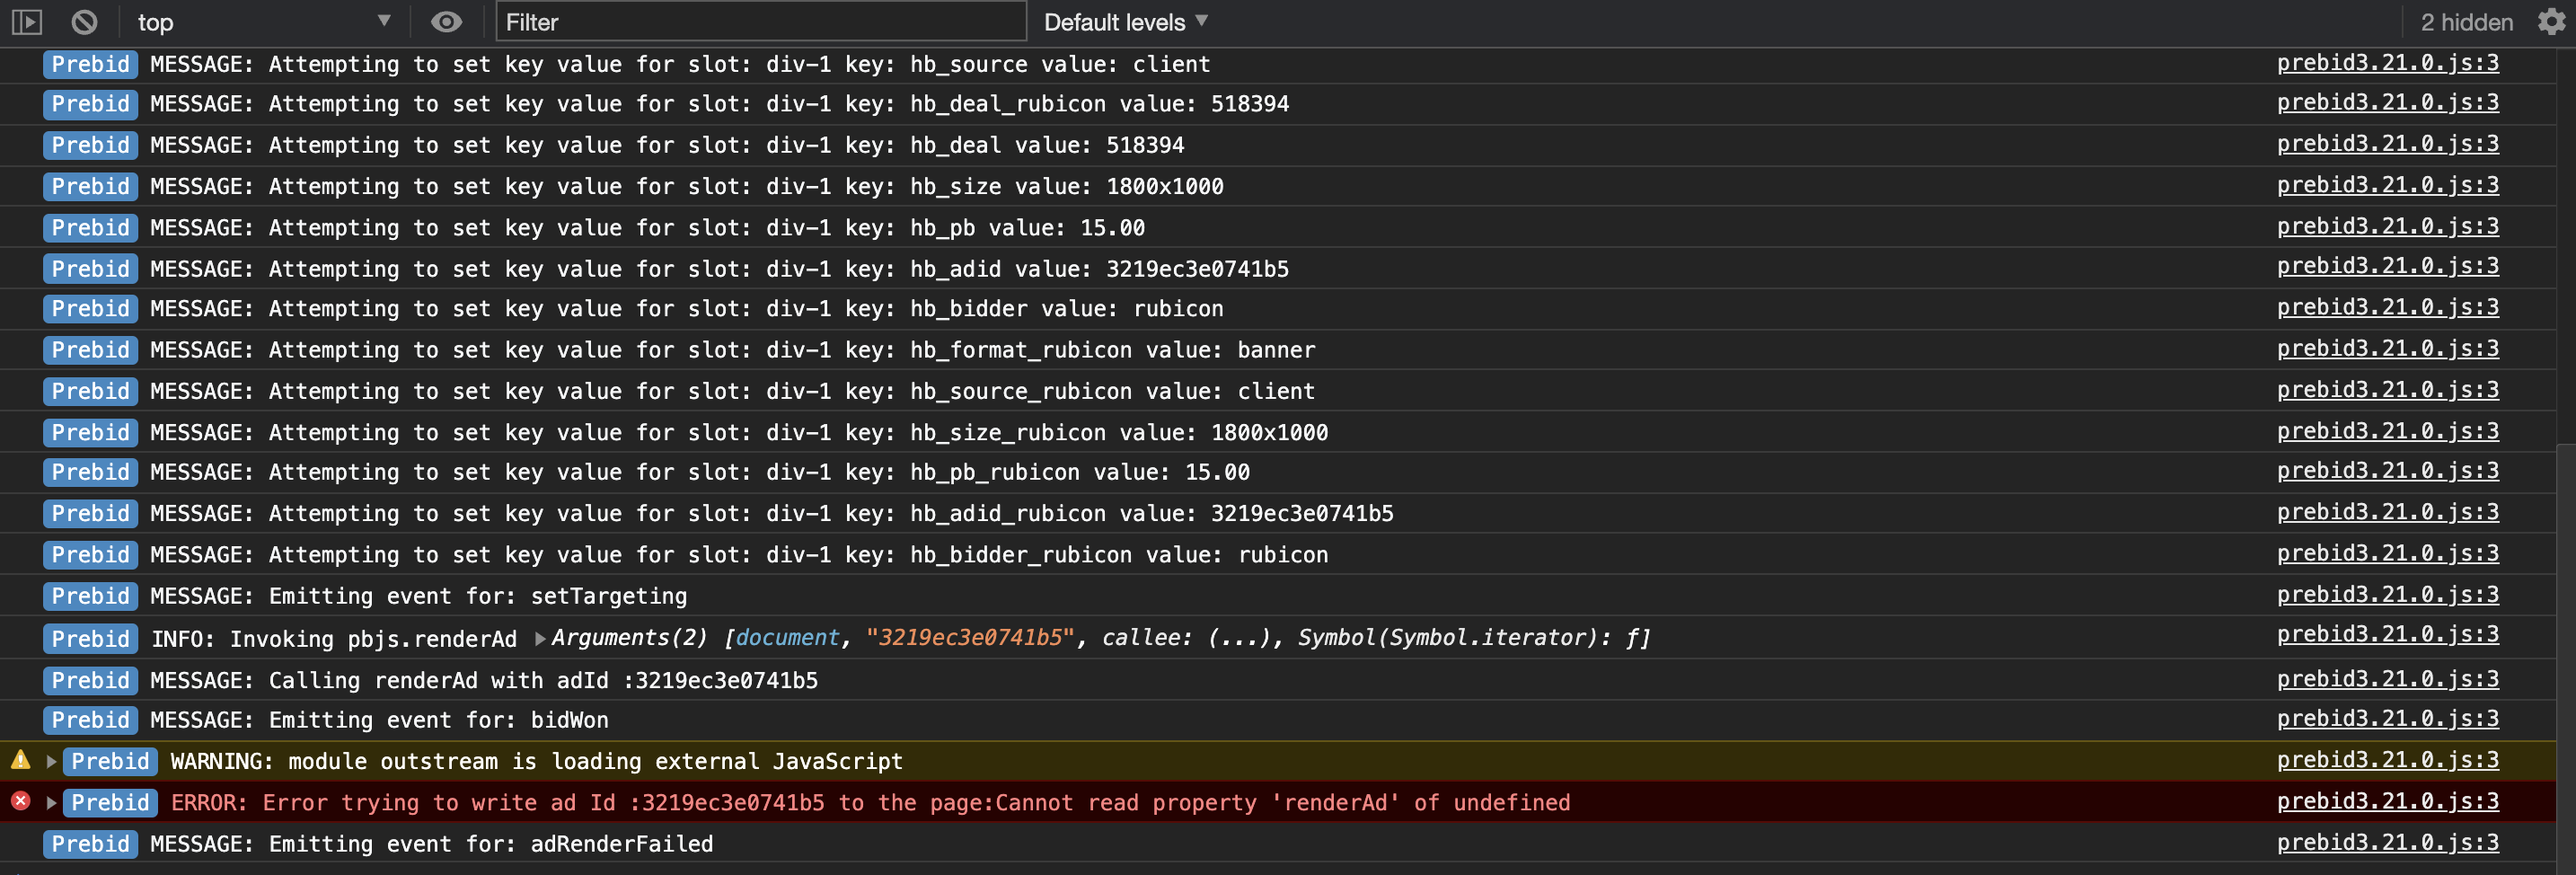Open prebid3.21.0.js:3 link on the error row

pyautogui.click(x=2388, y=802)
